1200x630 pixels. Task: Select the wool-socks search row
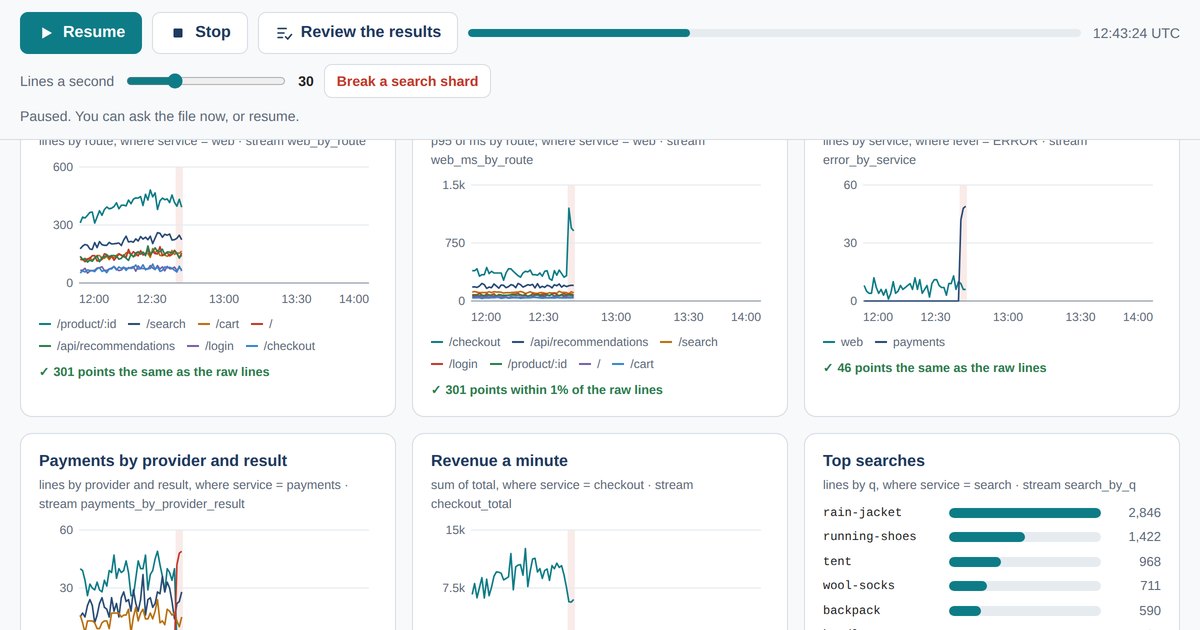992,586
